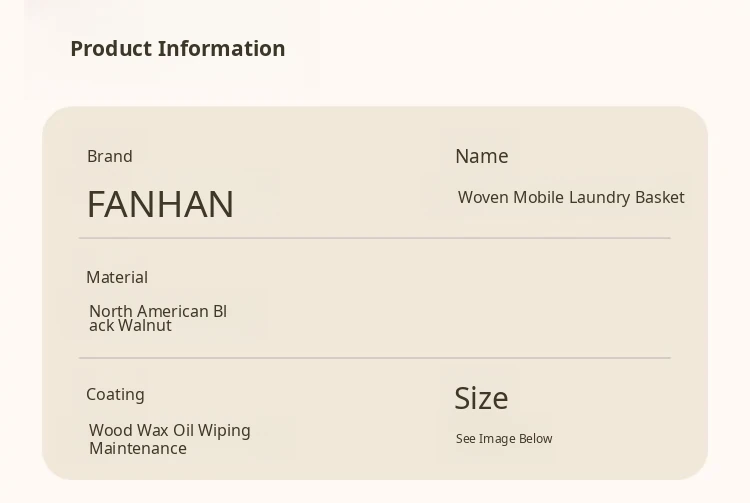Click the North American Bl text line
This screenshot has height=503, width=750.
(x=158, y=311)
